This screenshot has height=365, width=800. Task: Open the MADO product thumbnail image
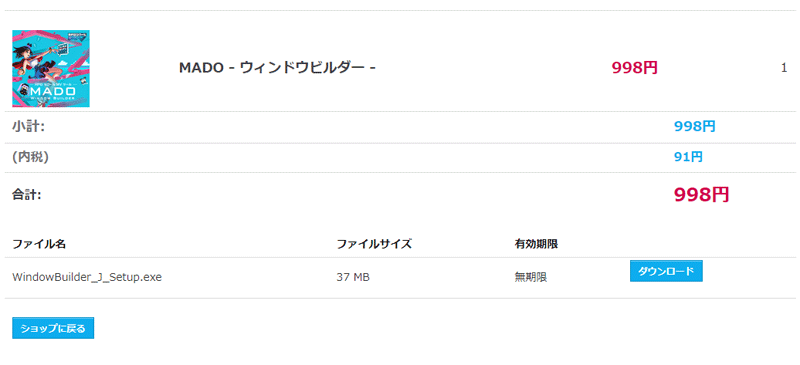click(51, 68)
